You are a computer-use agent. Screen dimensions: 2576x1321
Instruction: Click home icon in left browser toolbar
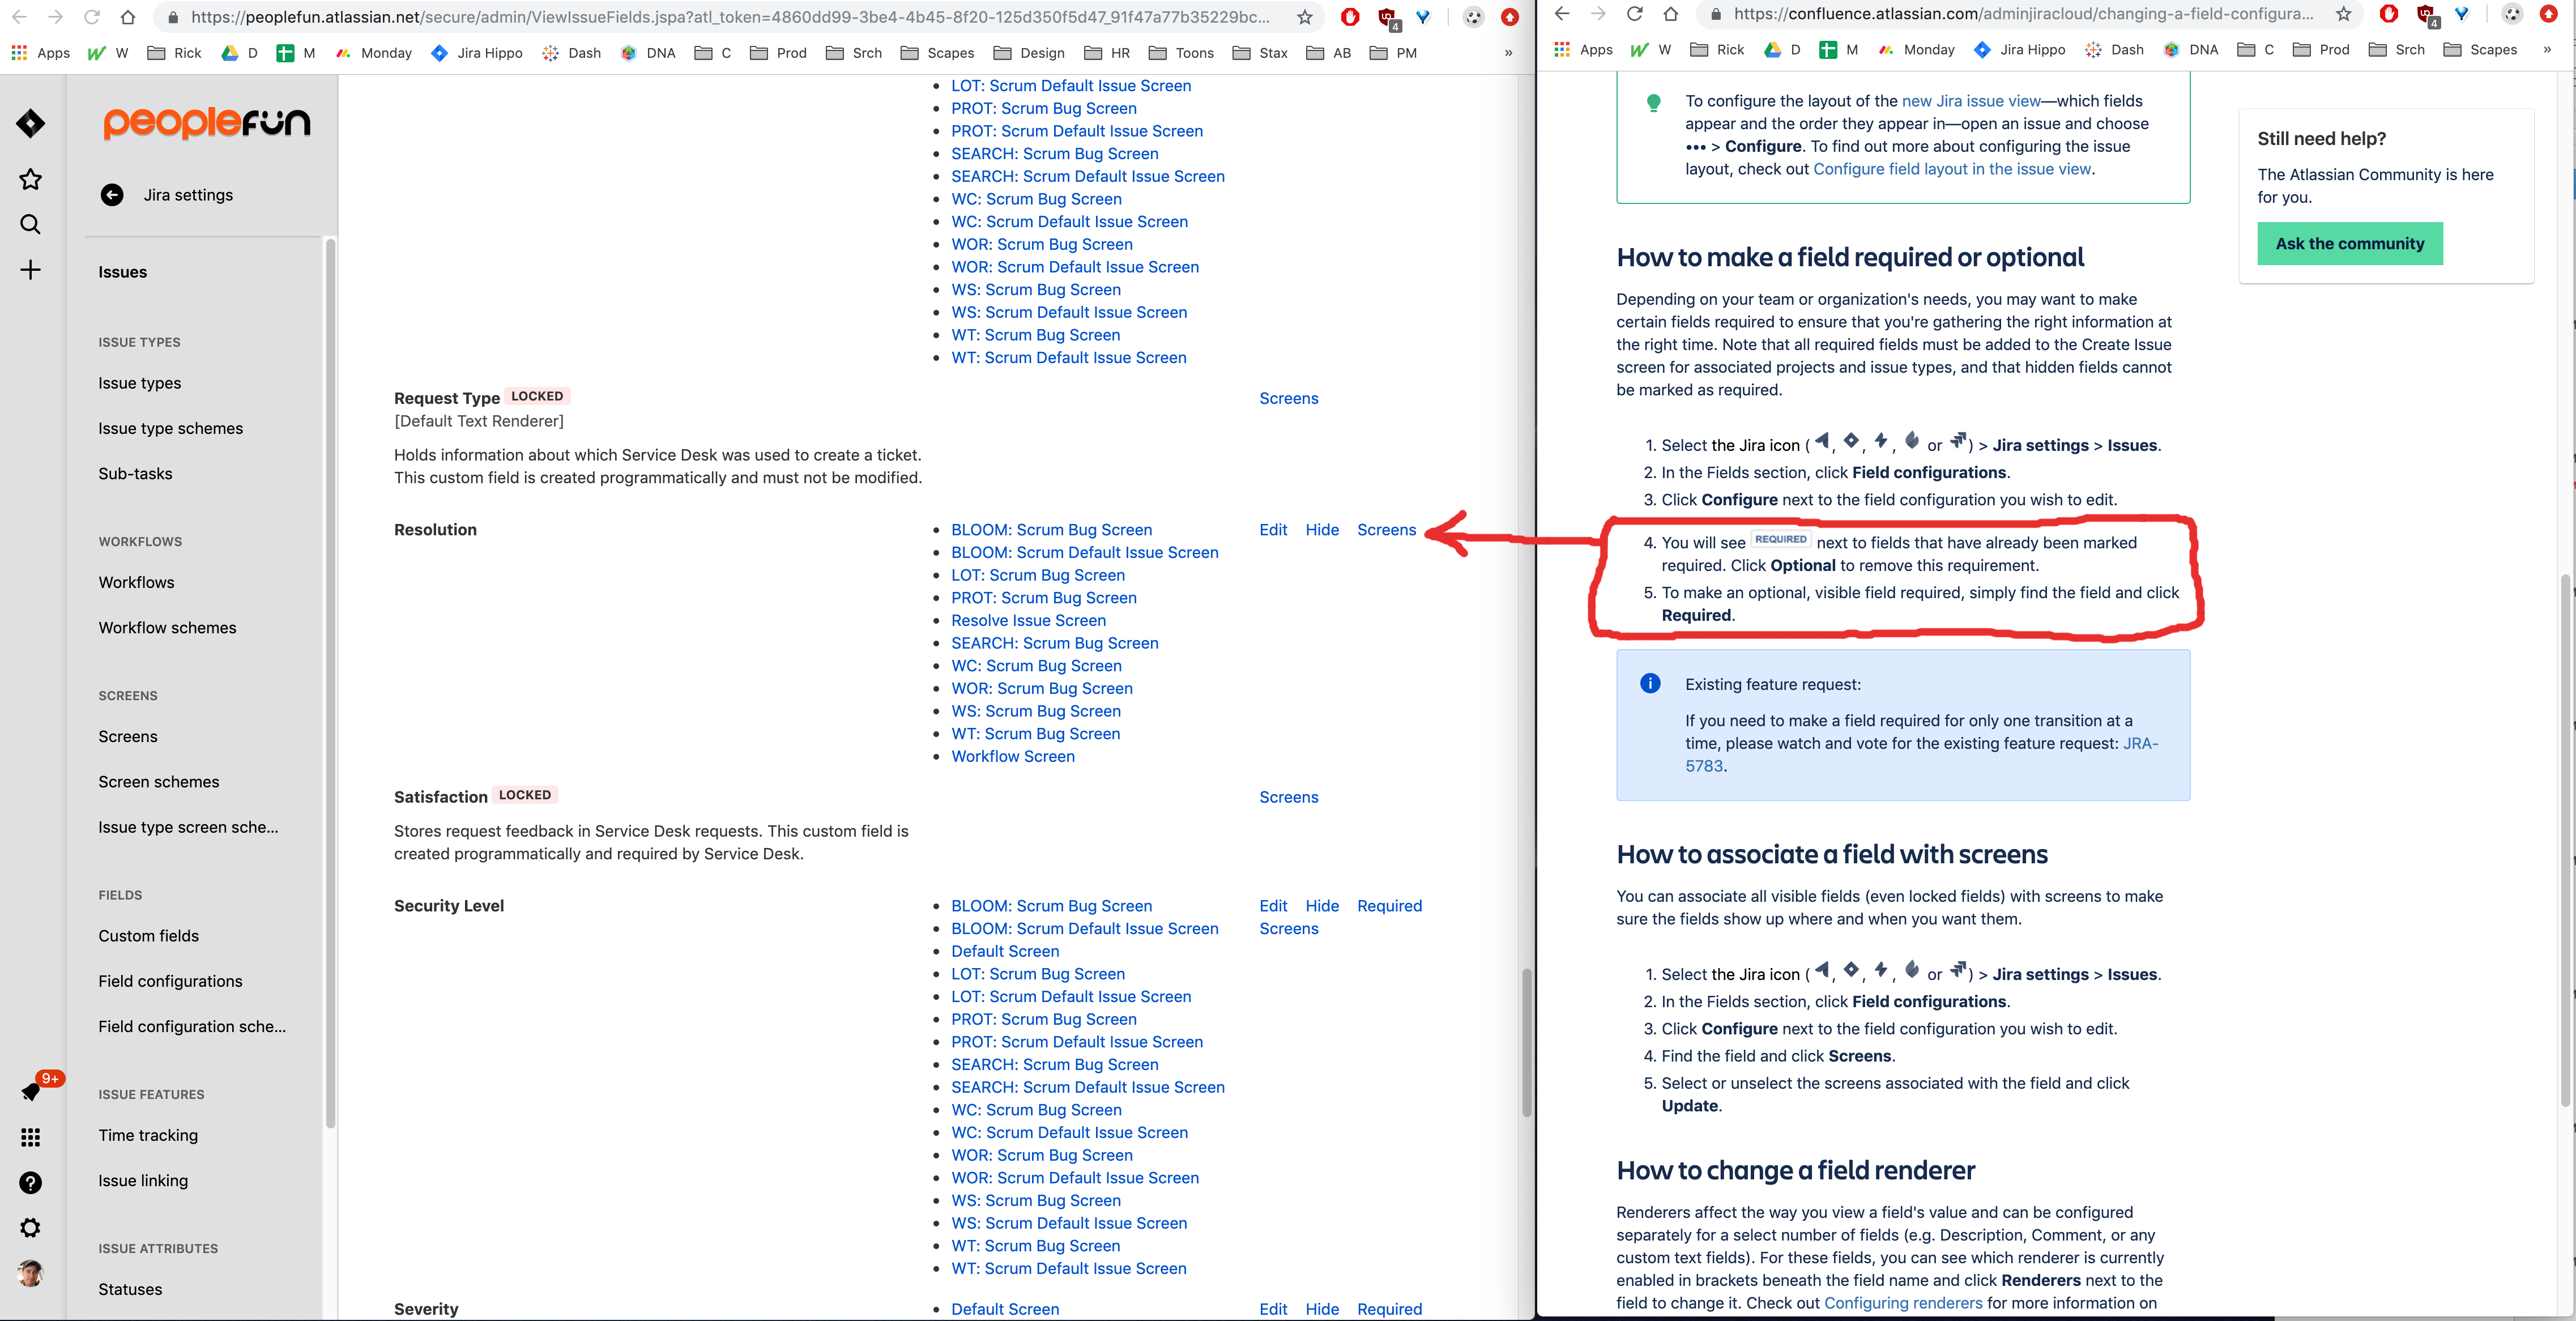pos(128,17)
